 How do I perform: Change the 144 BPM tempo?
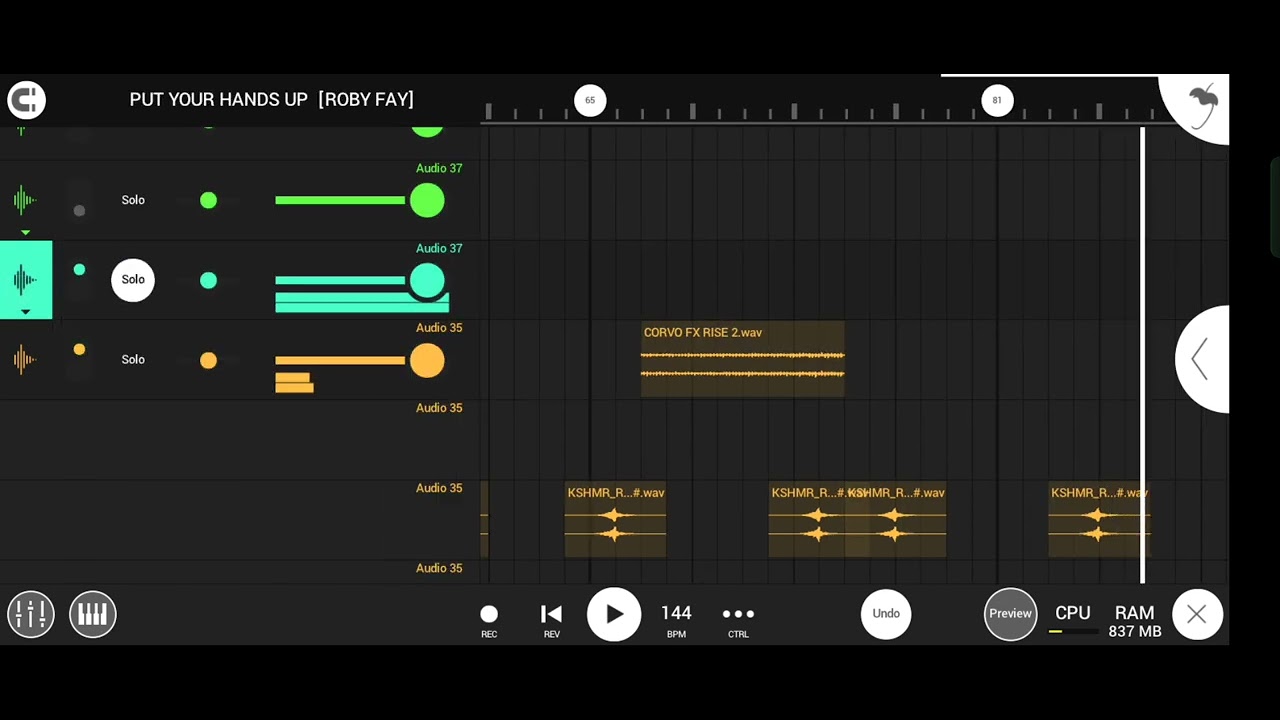(676, 620)
